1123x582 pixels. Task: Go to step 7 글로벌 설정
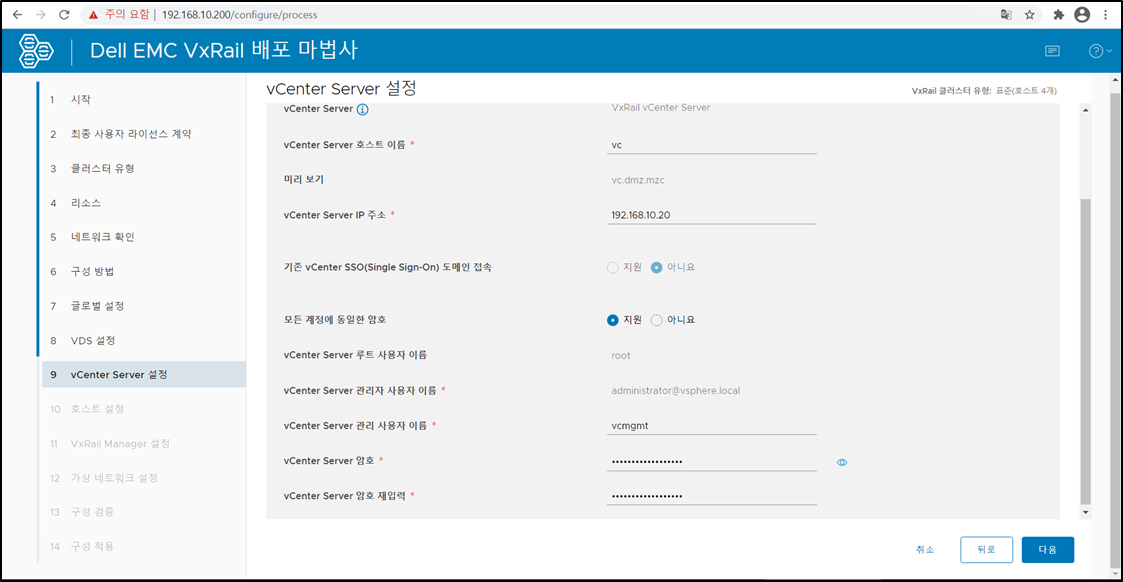click(x=143, y=306)
